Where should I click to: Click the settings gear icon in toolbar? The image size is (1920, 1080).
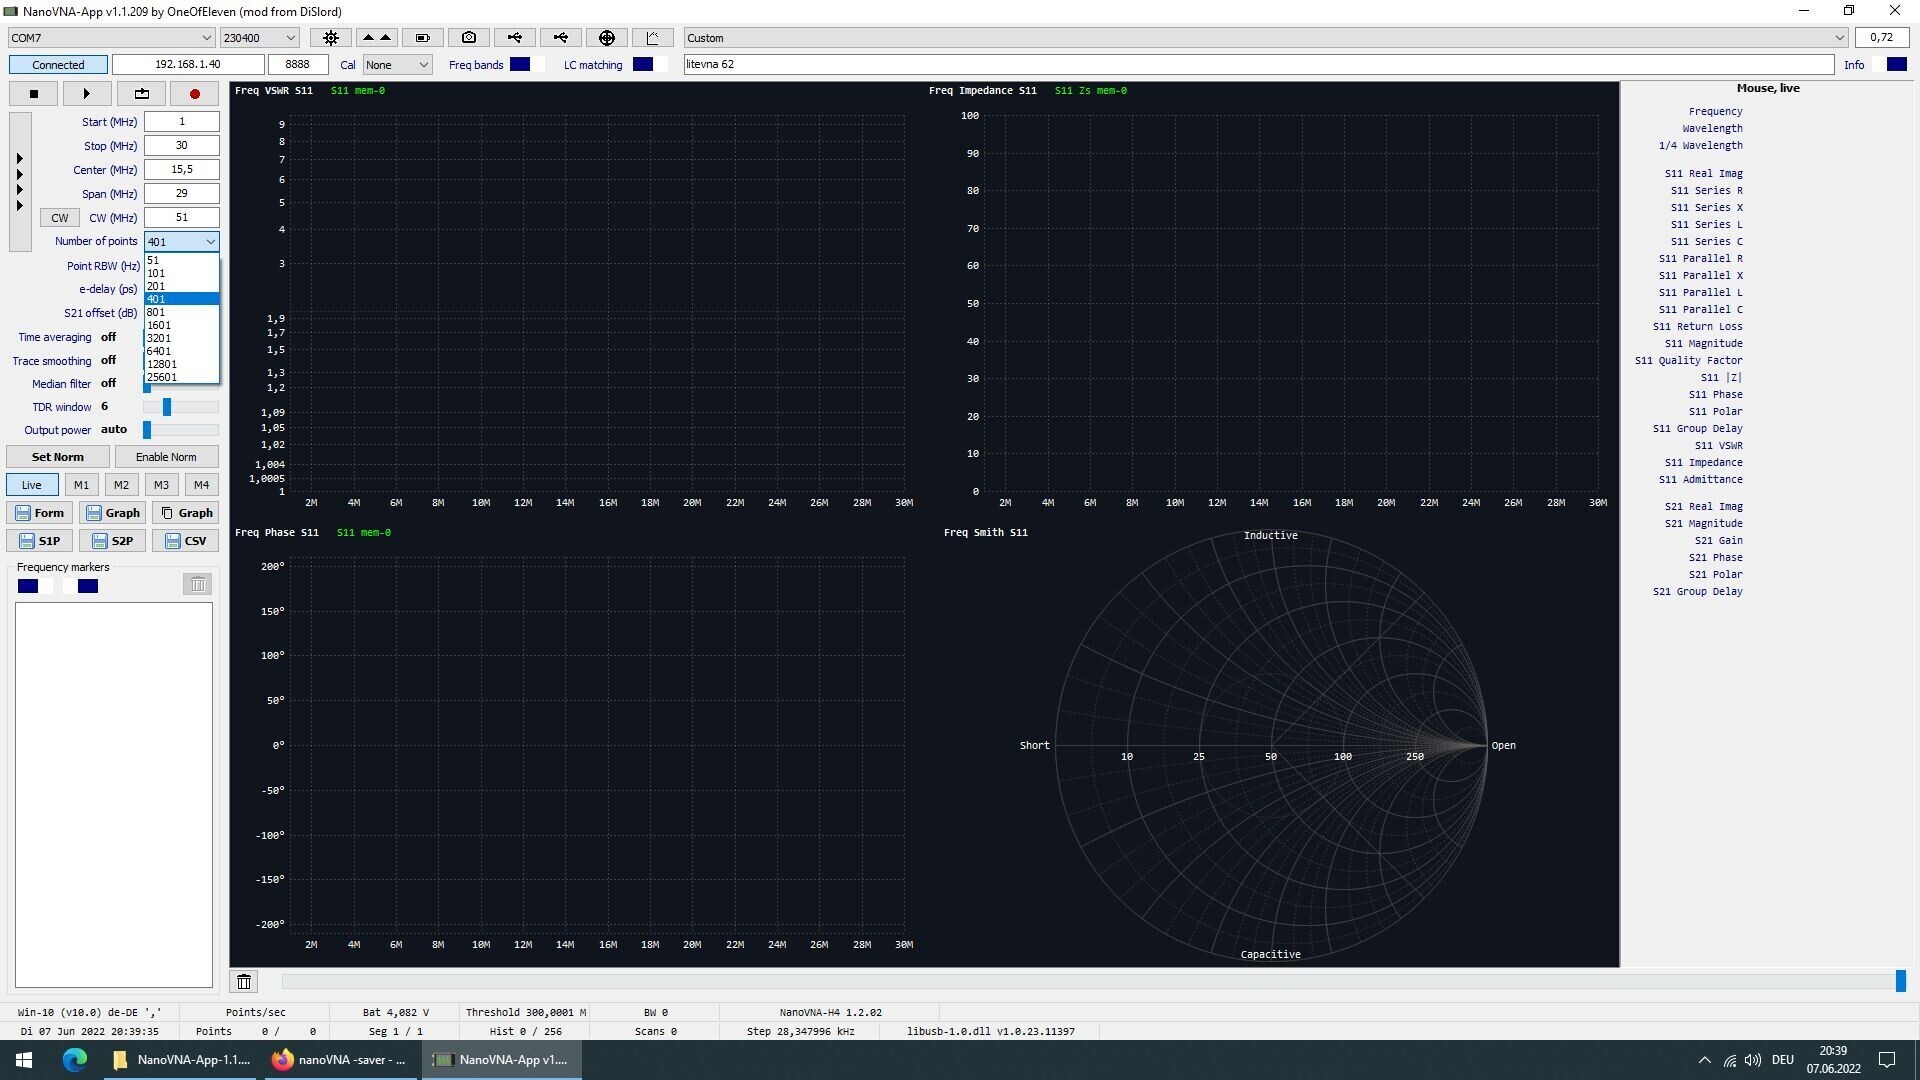(331, 38)
